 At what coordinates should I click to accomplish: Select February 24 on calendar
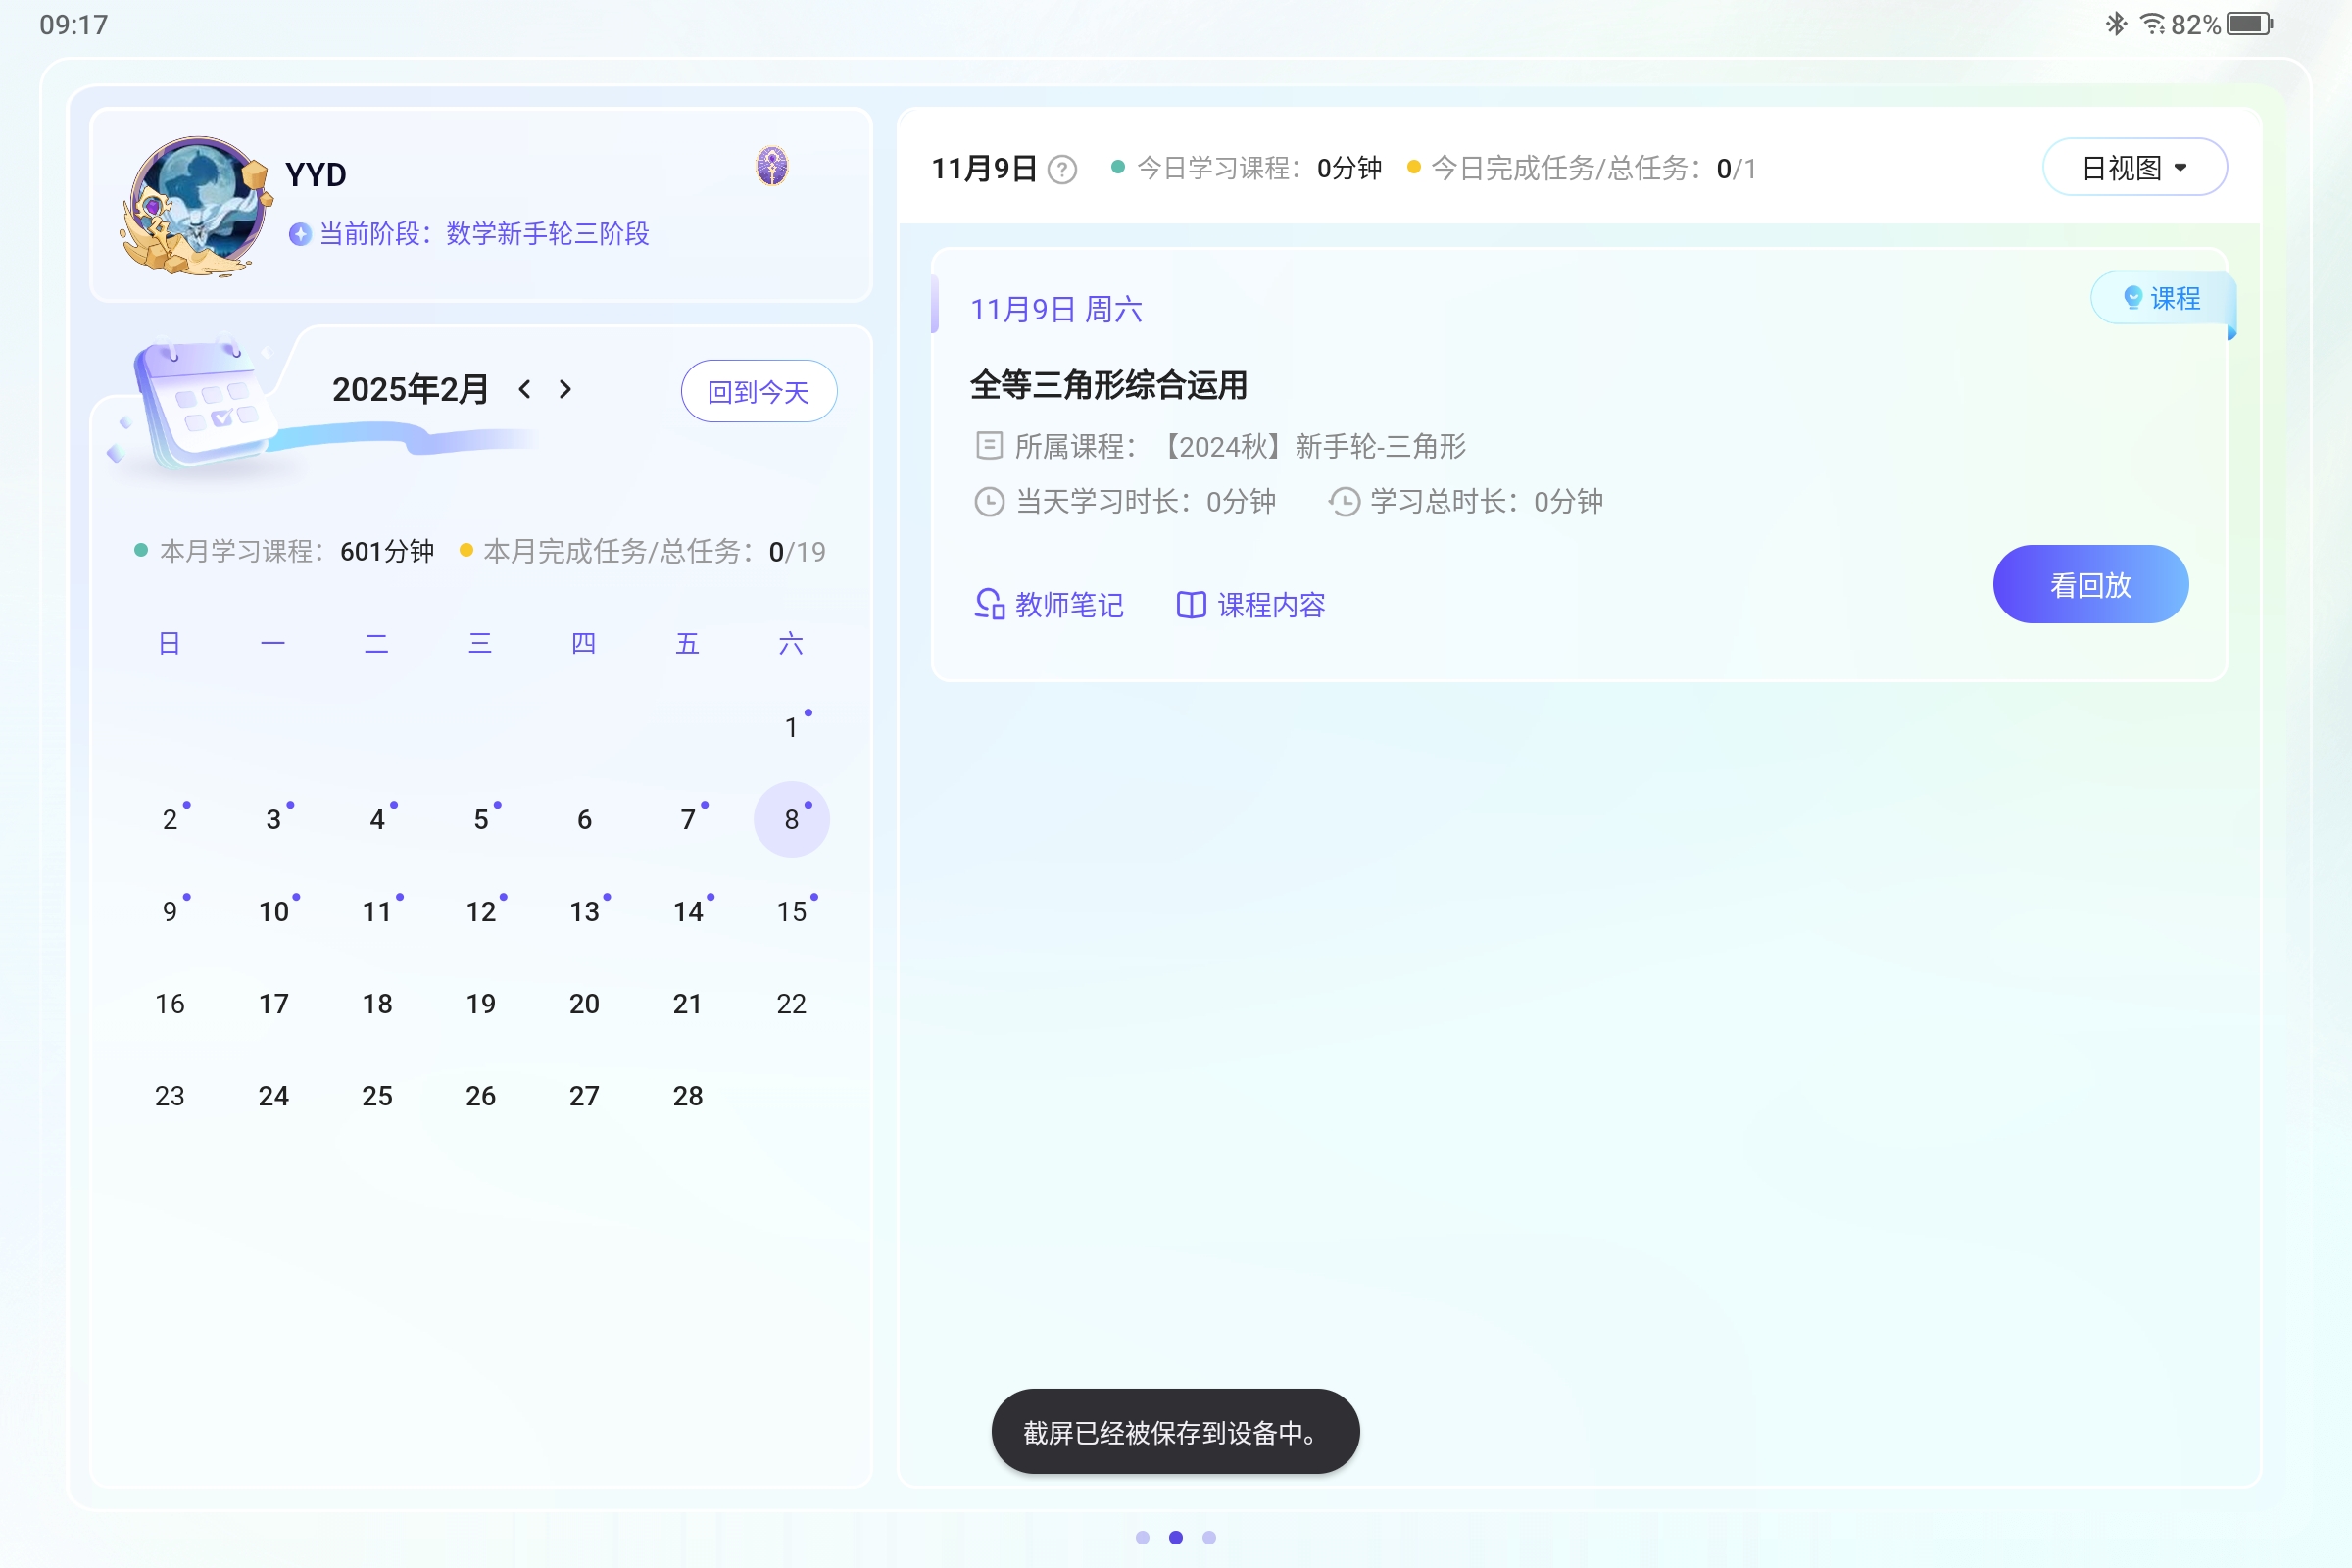click(x=274, y=1095)
